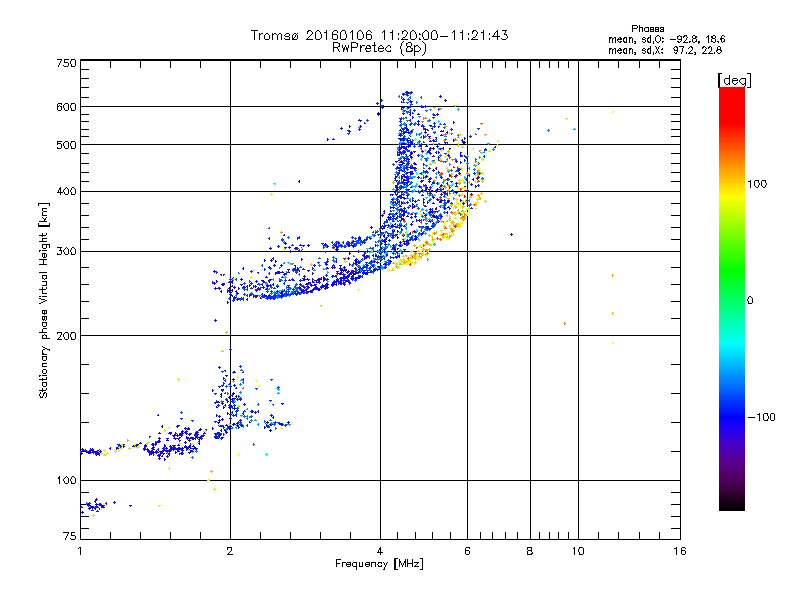Click the x-axis '4' tick label
Viewport: 800px width, 600px height.
(x=380, y=551)
